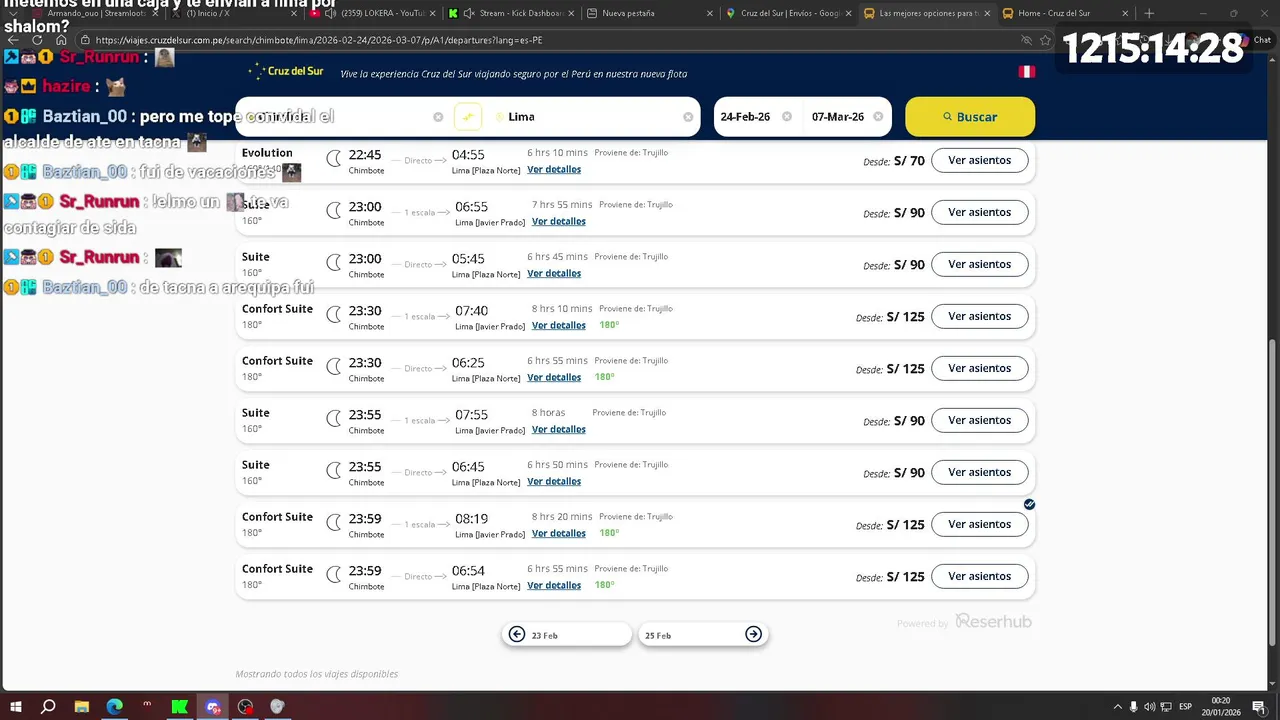Bookmark this page with star icon
The image size is (1280, 720).
pyautogui.click(x=1045, y=40)
